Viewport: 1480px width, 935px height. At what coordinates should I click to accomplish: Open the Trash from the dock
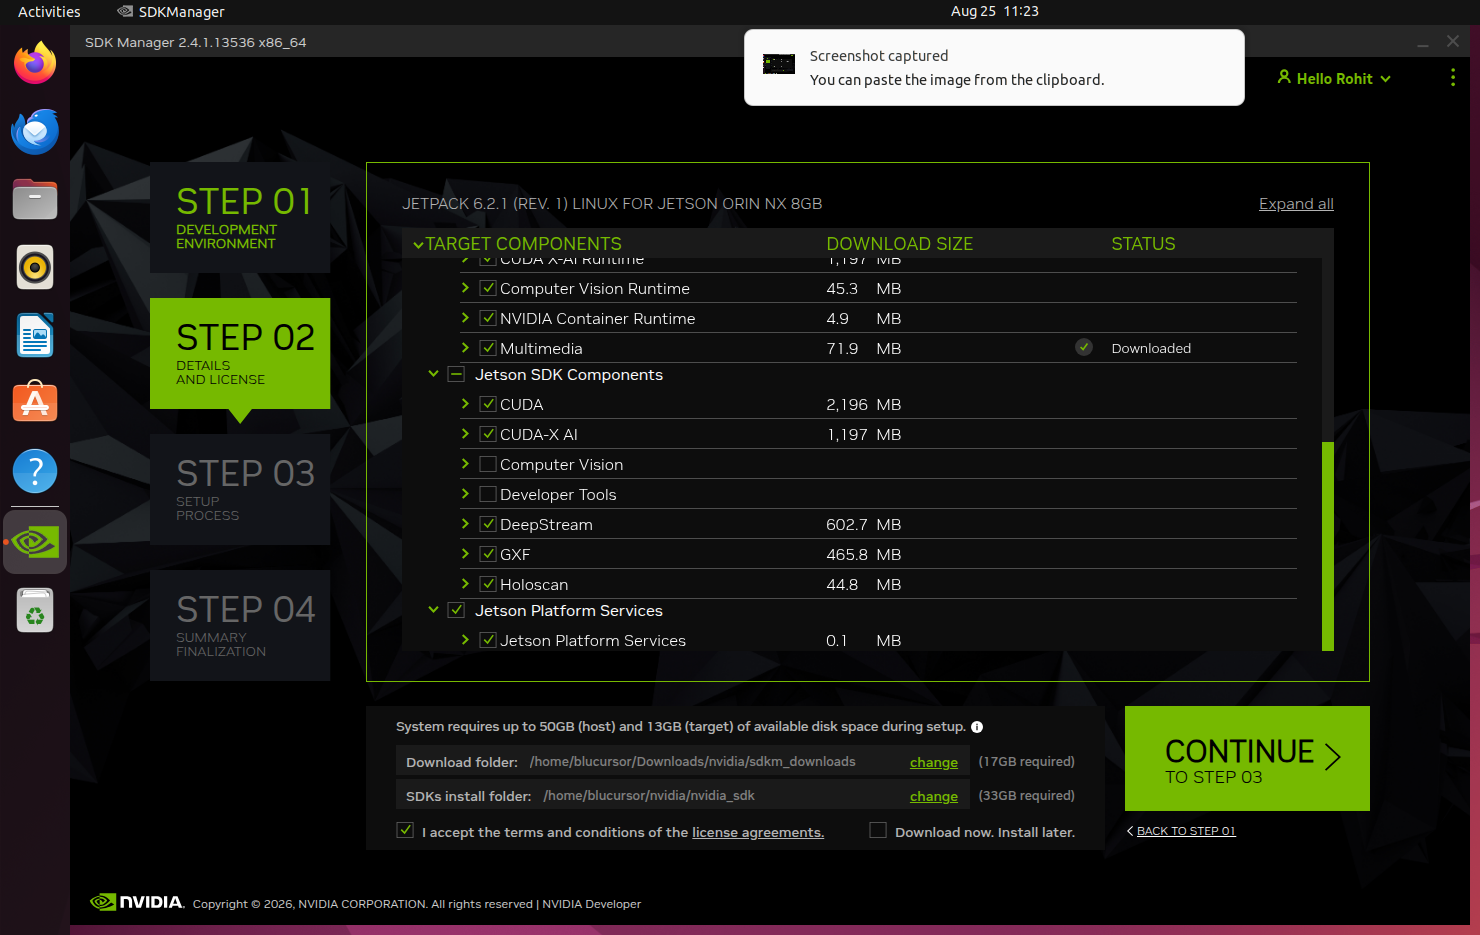[x=35, y=610]
